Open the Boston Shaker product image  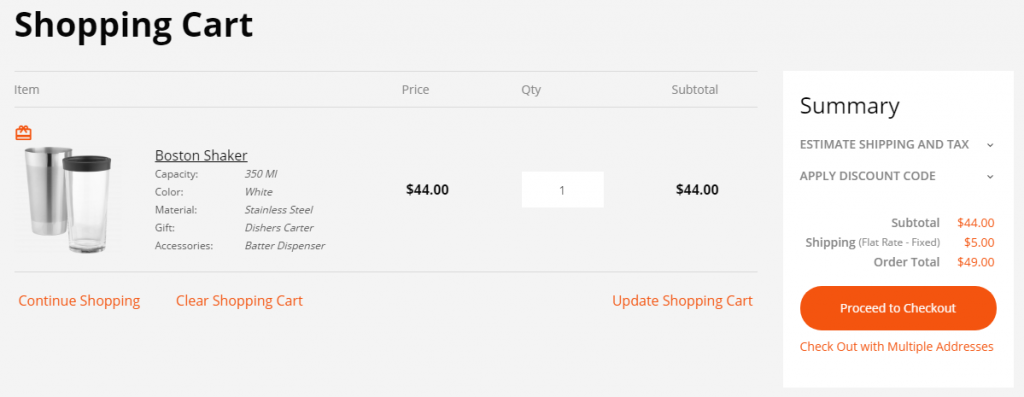pos(68,200)
